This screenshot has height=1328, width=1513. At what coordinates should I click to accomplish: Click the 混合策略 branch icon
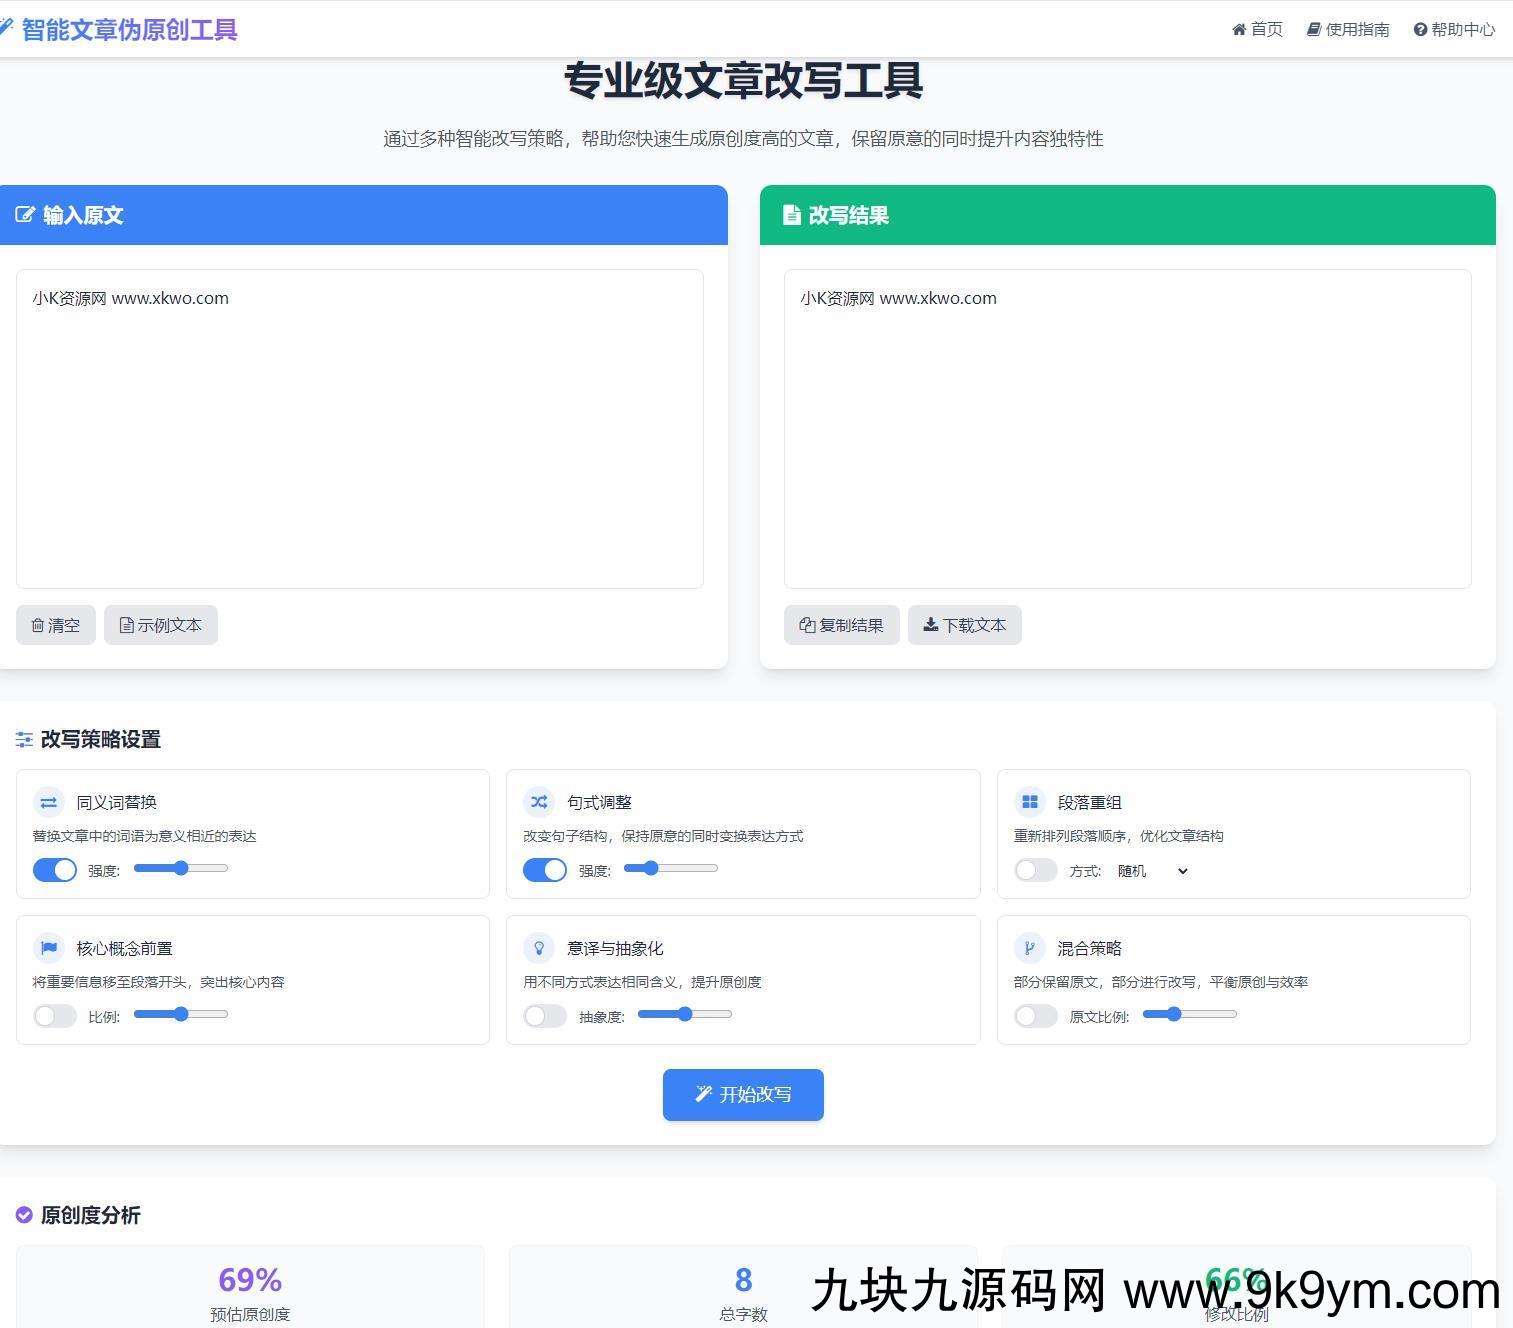(1029, 947)
